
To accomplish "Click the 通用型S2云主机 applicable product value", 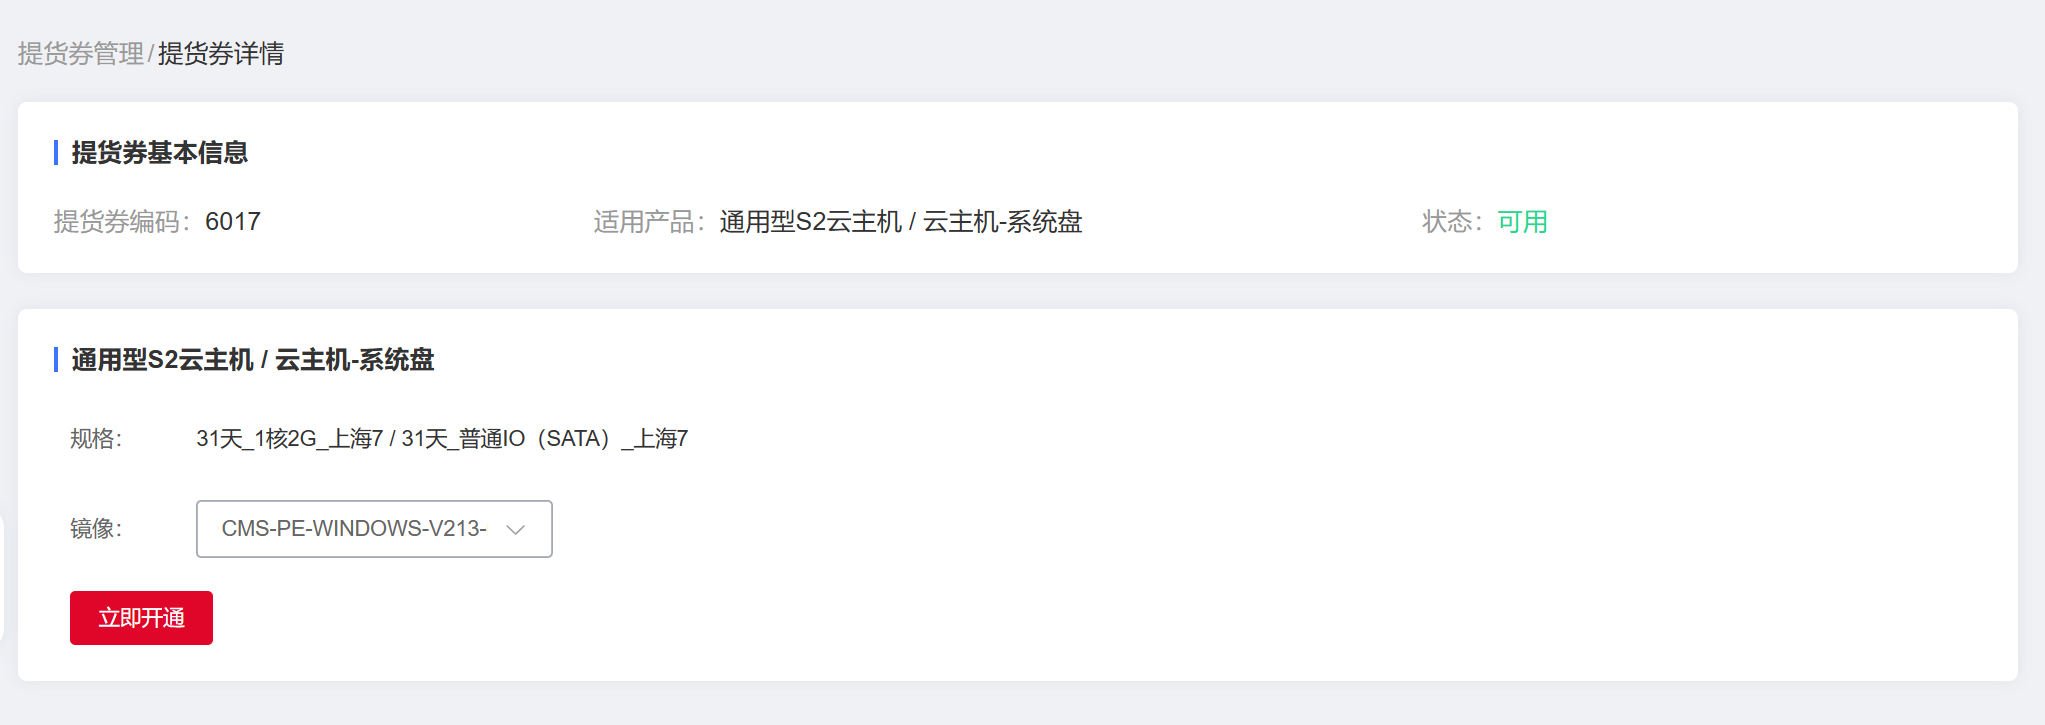I will [x=900, y=222].
